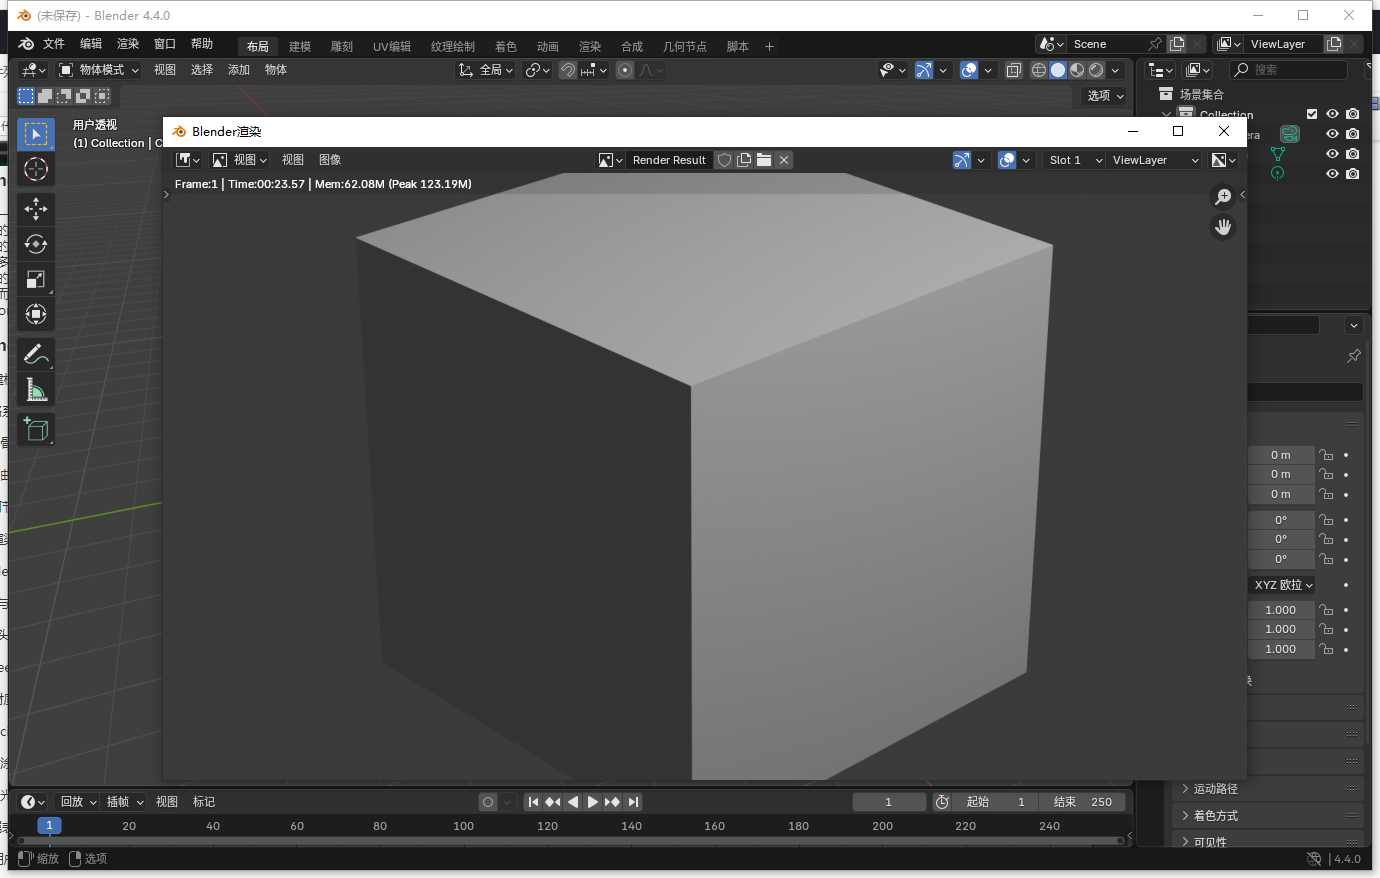Select the Scale tool
The image size is (1380, 878).
coord(36,279)
